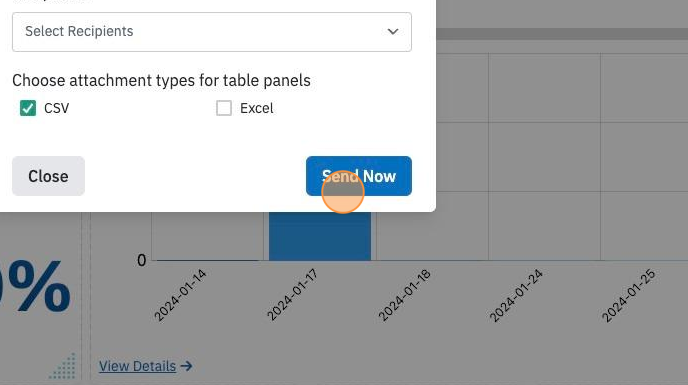Click the 2024-01-17 axis date label
Image resolution: width=688 pixels, height=385 pixels.
click(292, 295)
